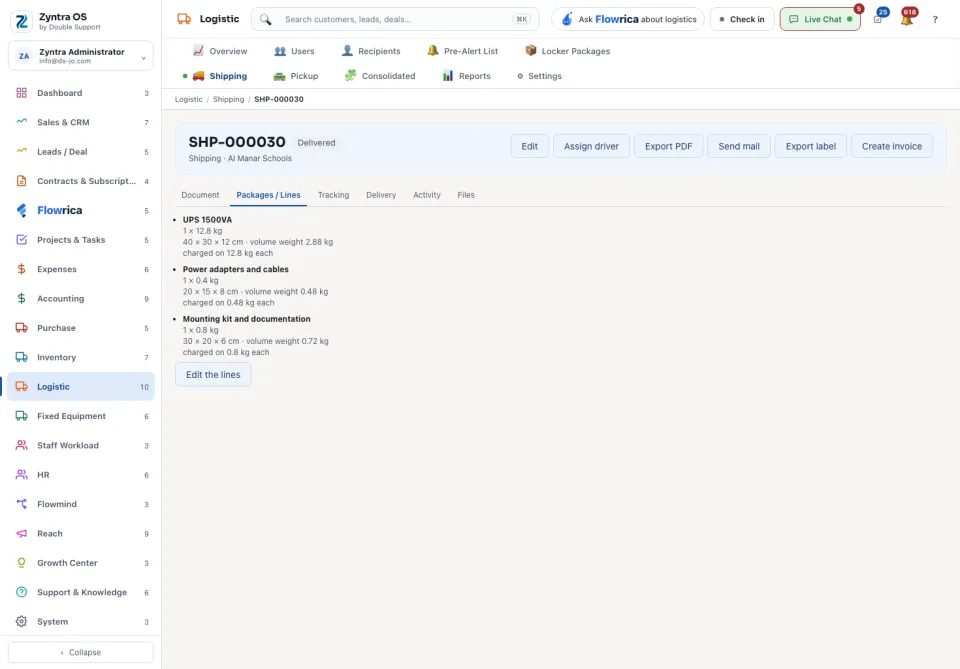Collapse the sidebar

coord(81,652)
